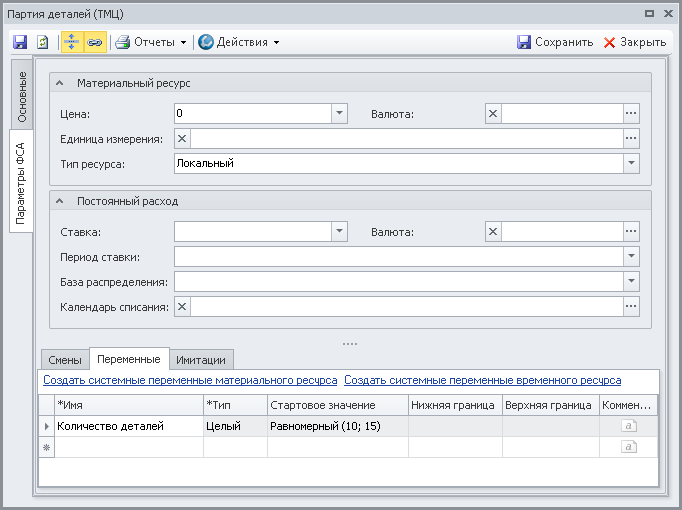
Task: Click the Ставка input field
Action: [x=253, y=231]
